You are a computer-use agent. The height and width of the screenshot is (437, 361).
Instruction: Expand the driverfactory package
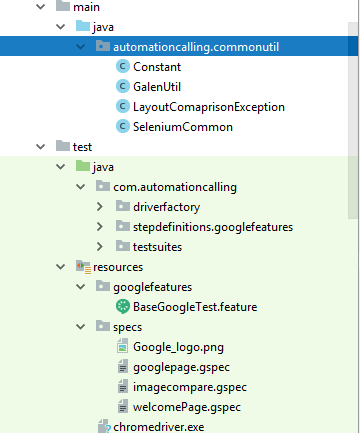(100, 207)
